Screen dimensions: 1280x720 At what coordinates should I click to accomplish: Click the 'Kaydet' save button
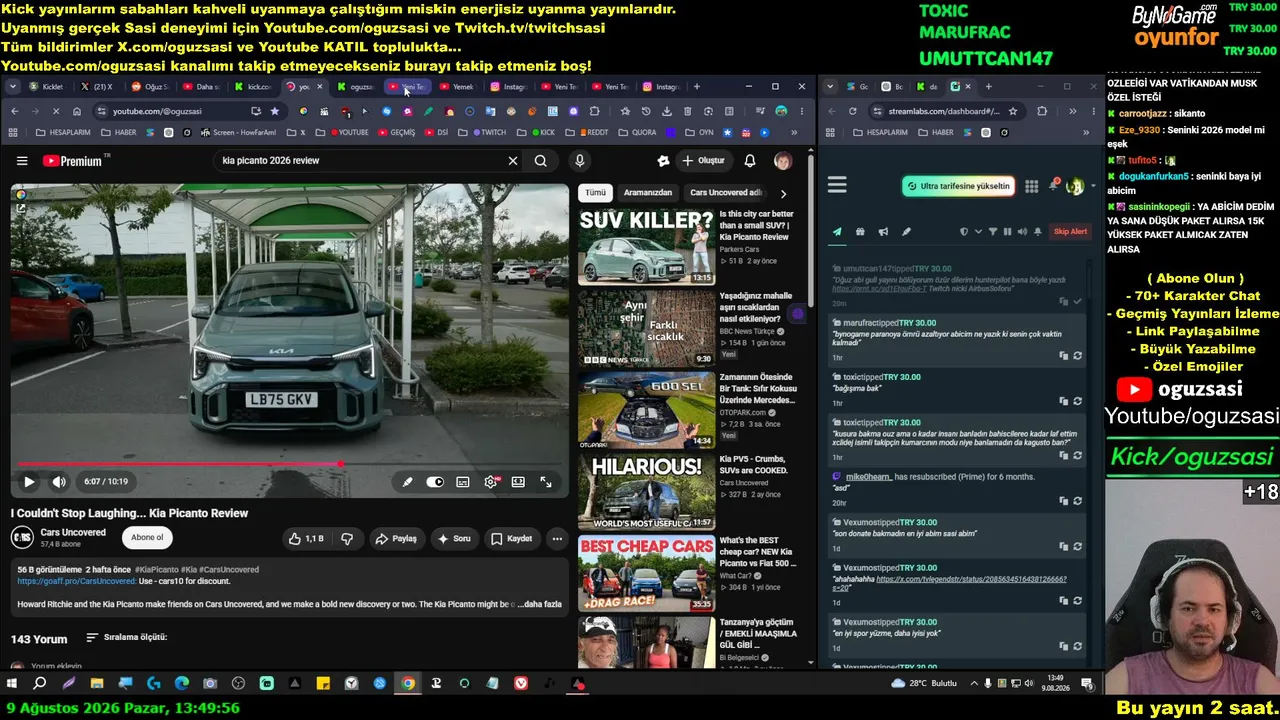point(511,538)
